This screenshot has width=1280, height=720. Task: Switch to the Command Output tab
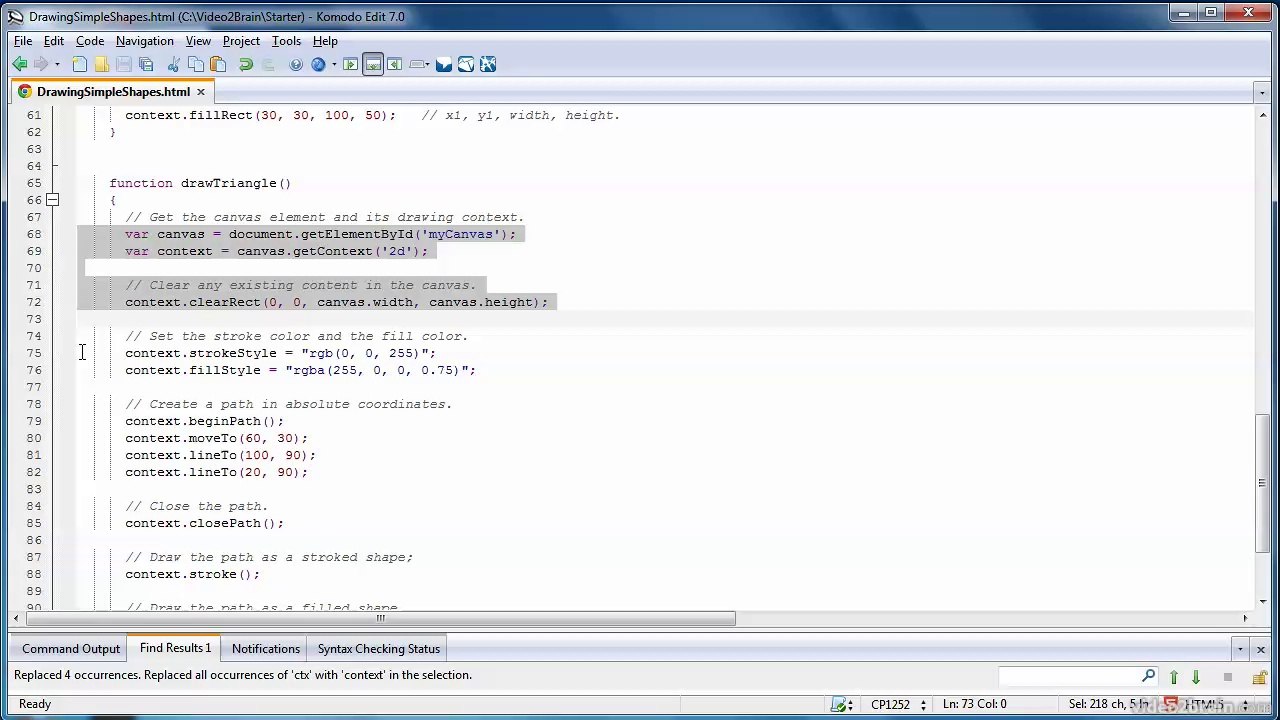(71, 649)
